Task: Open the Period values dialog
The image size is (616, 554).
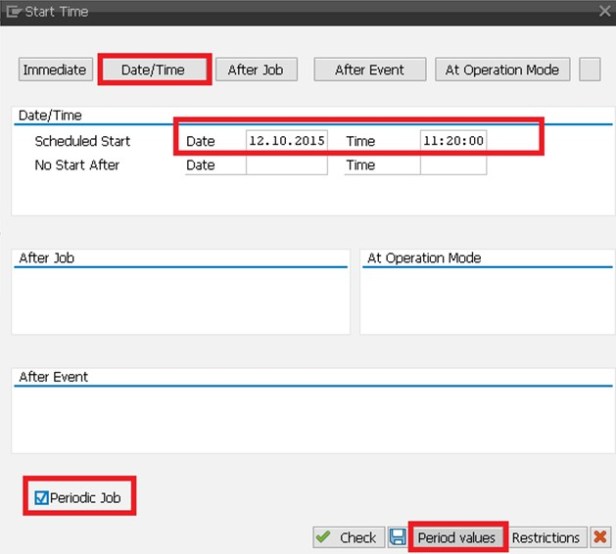Action: [456, 538]
